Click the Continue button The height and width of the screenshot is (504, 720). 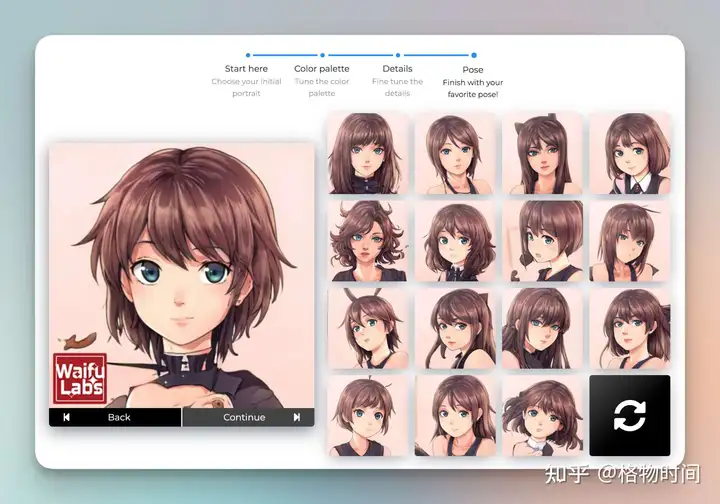(248, 417)
